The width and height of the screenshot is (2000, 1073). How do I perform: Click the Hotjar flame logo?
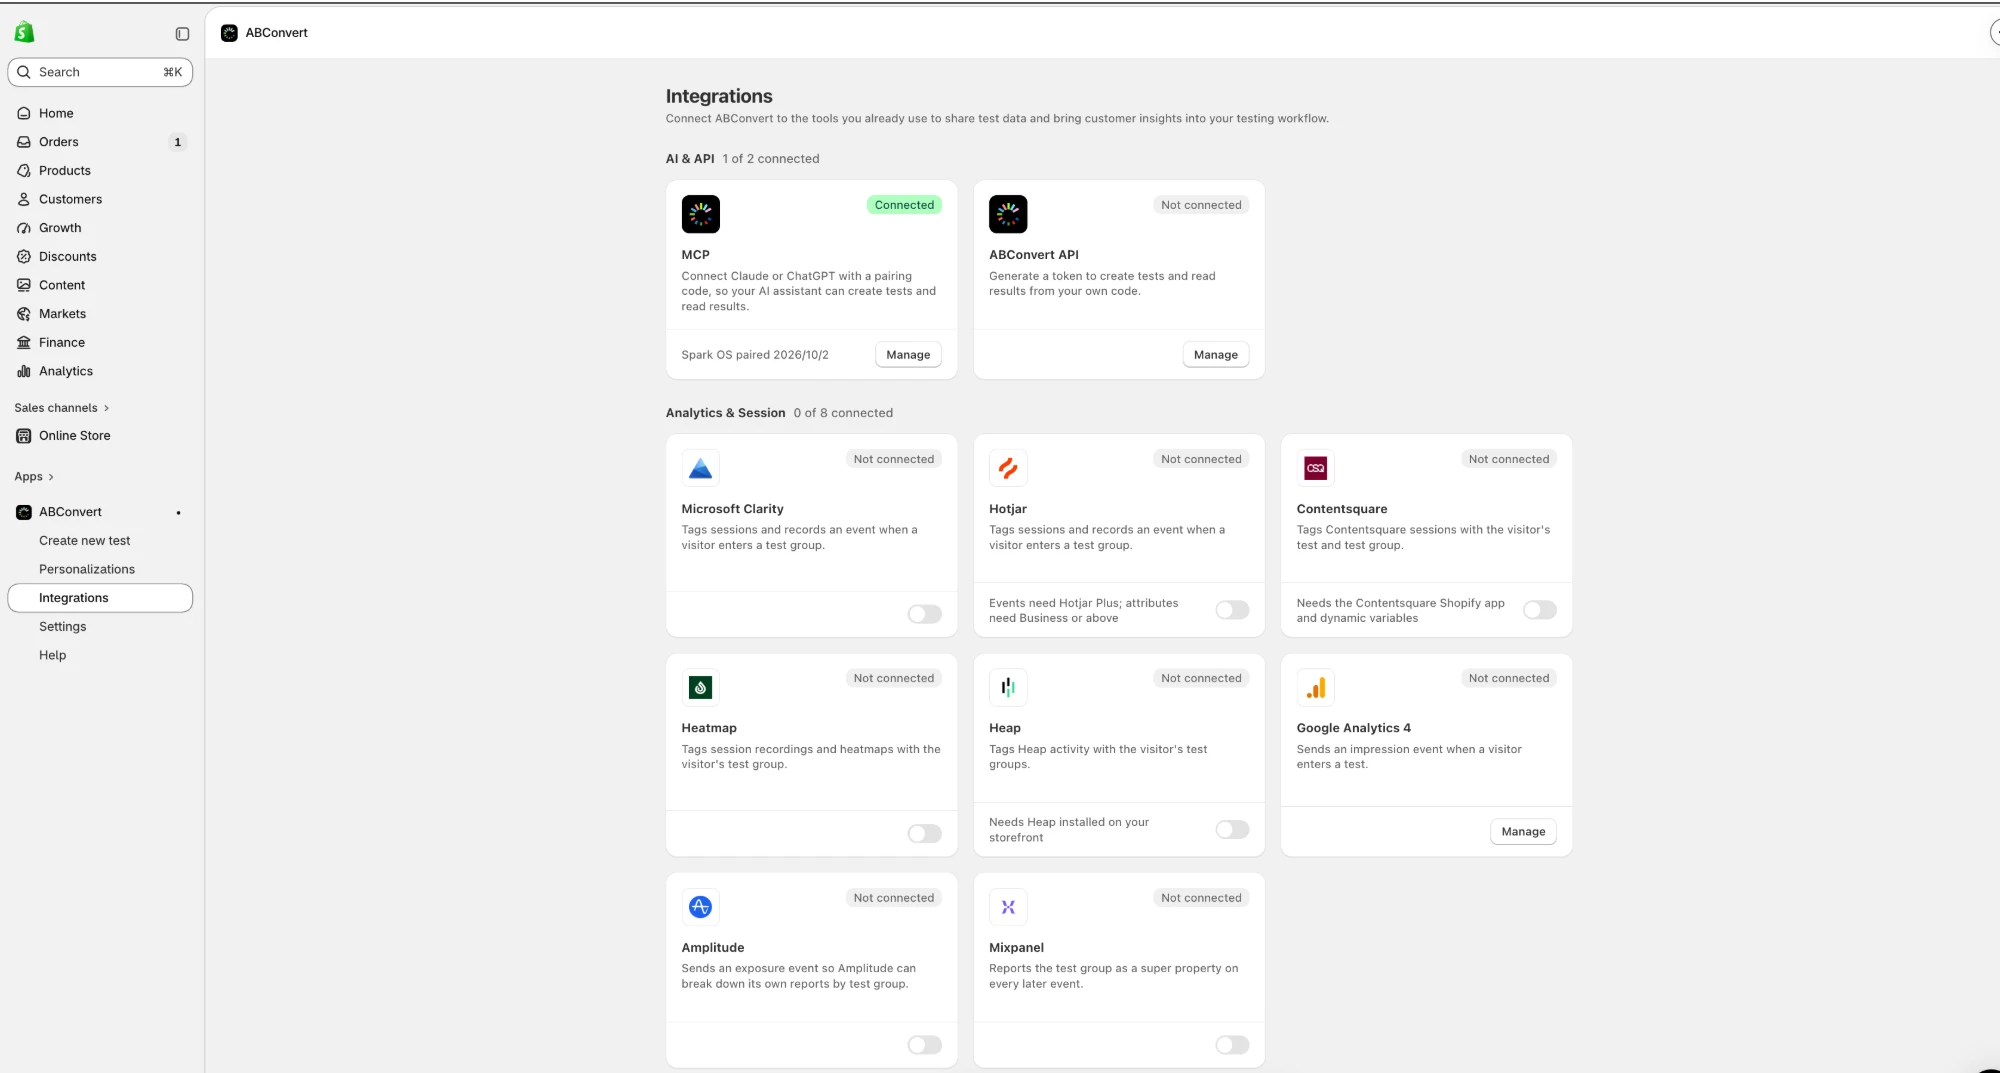pyautogui.click(x=1008, y=468)
